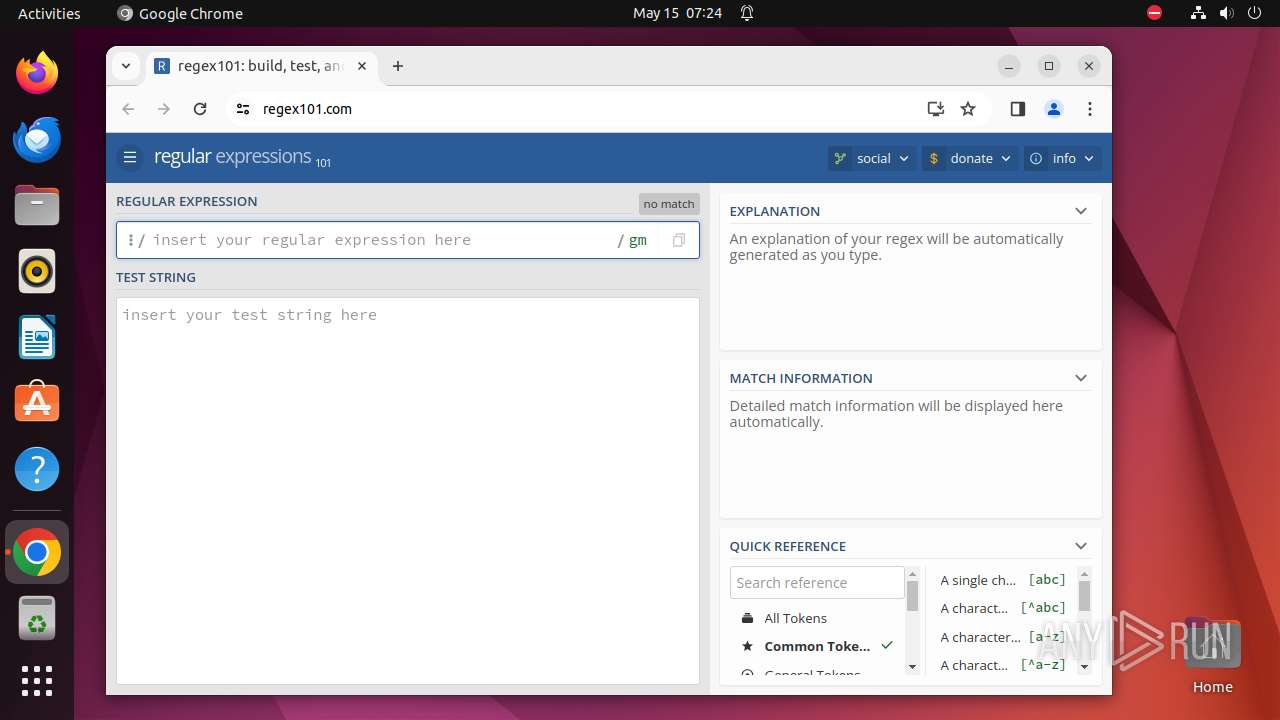This screenshot has width=1280, height=720.
Task: Focus the regular expression input field
Action: (x=380, y=240)
